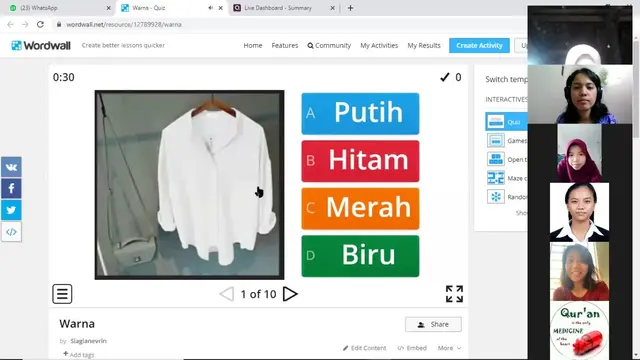The image size is (640, 360).
Task: Share on Facebook sidebar icon
Action: coord(11,188)
